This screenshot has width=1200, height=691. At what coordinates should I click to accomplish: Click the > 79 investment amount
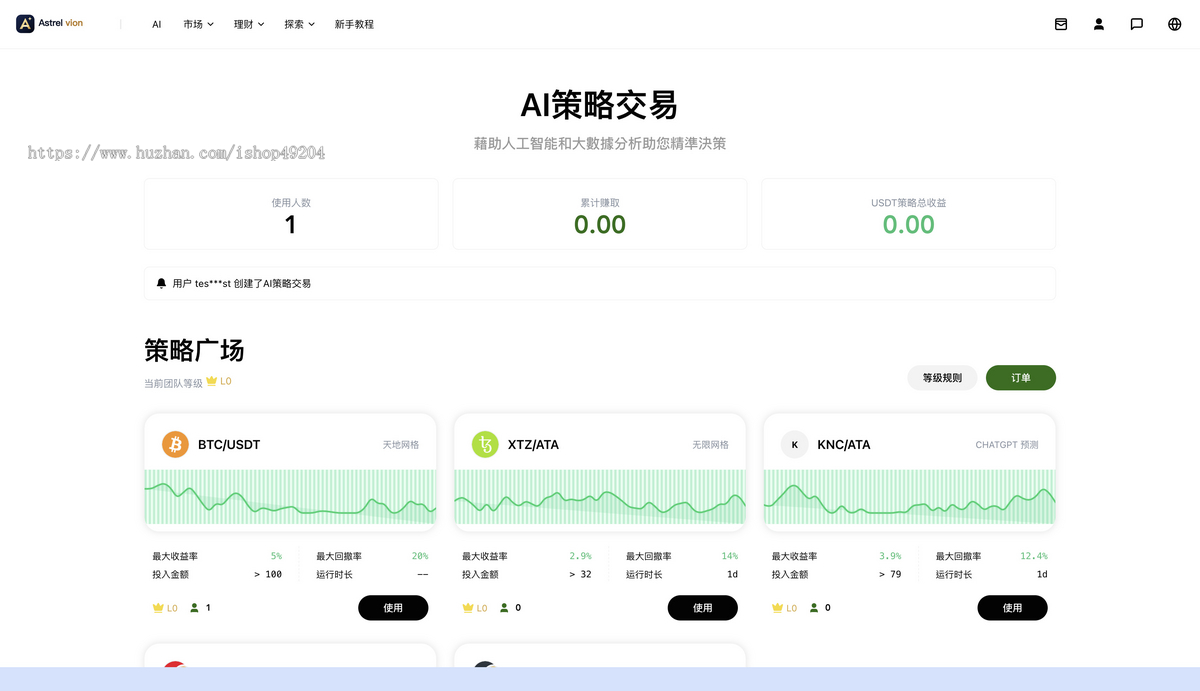tap(890, 574)
